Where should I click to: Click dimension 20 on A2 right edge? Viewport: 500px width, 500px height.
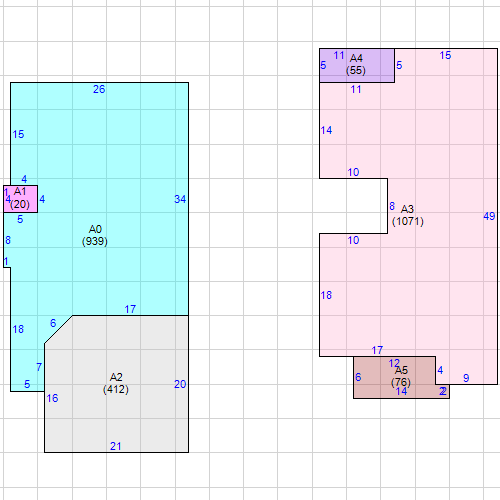180,384
